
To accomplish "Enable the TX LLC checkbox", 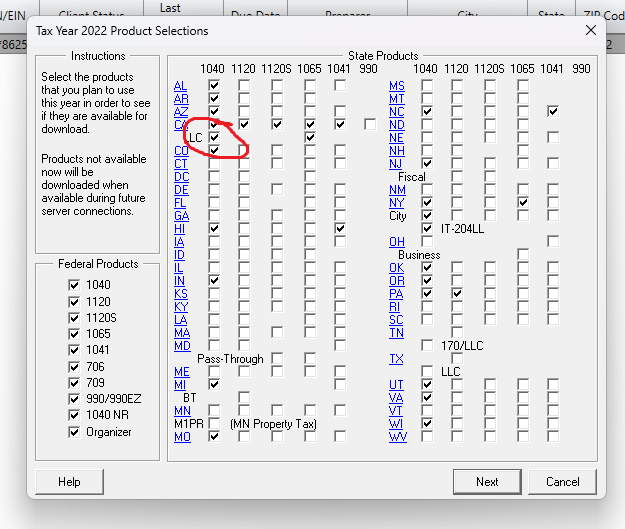I will pos(428,371).
